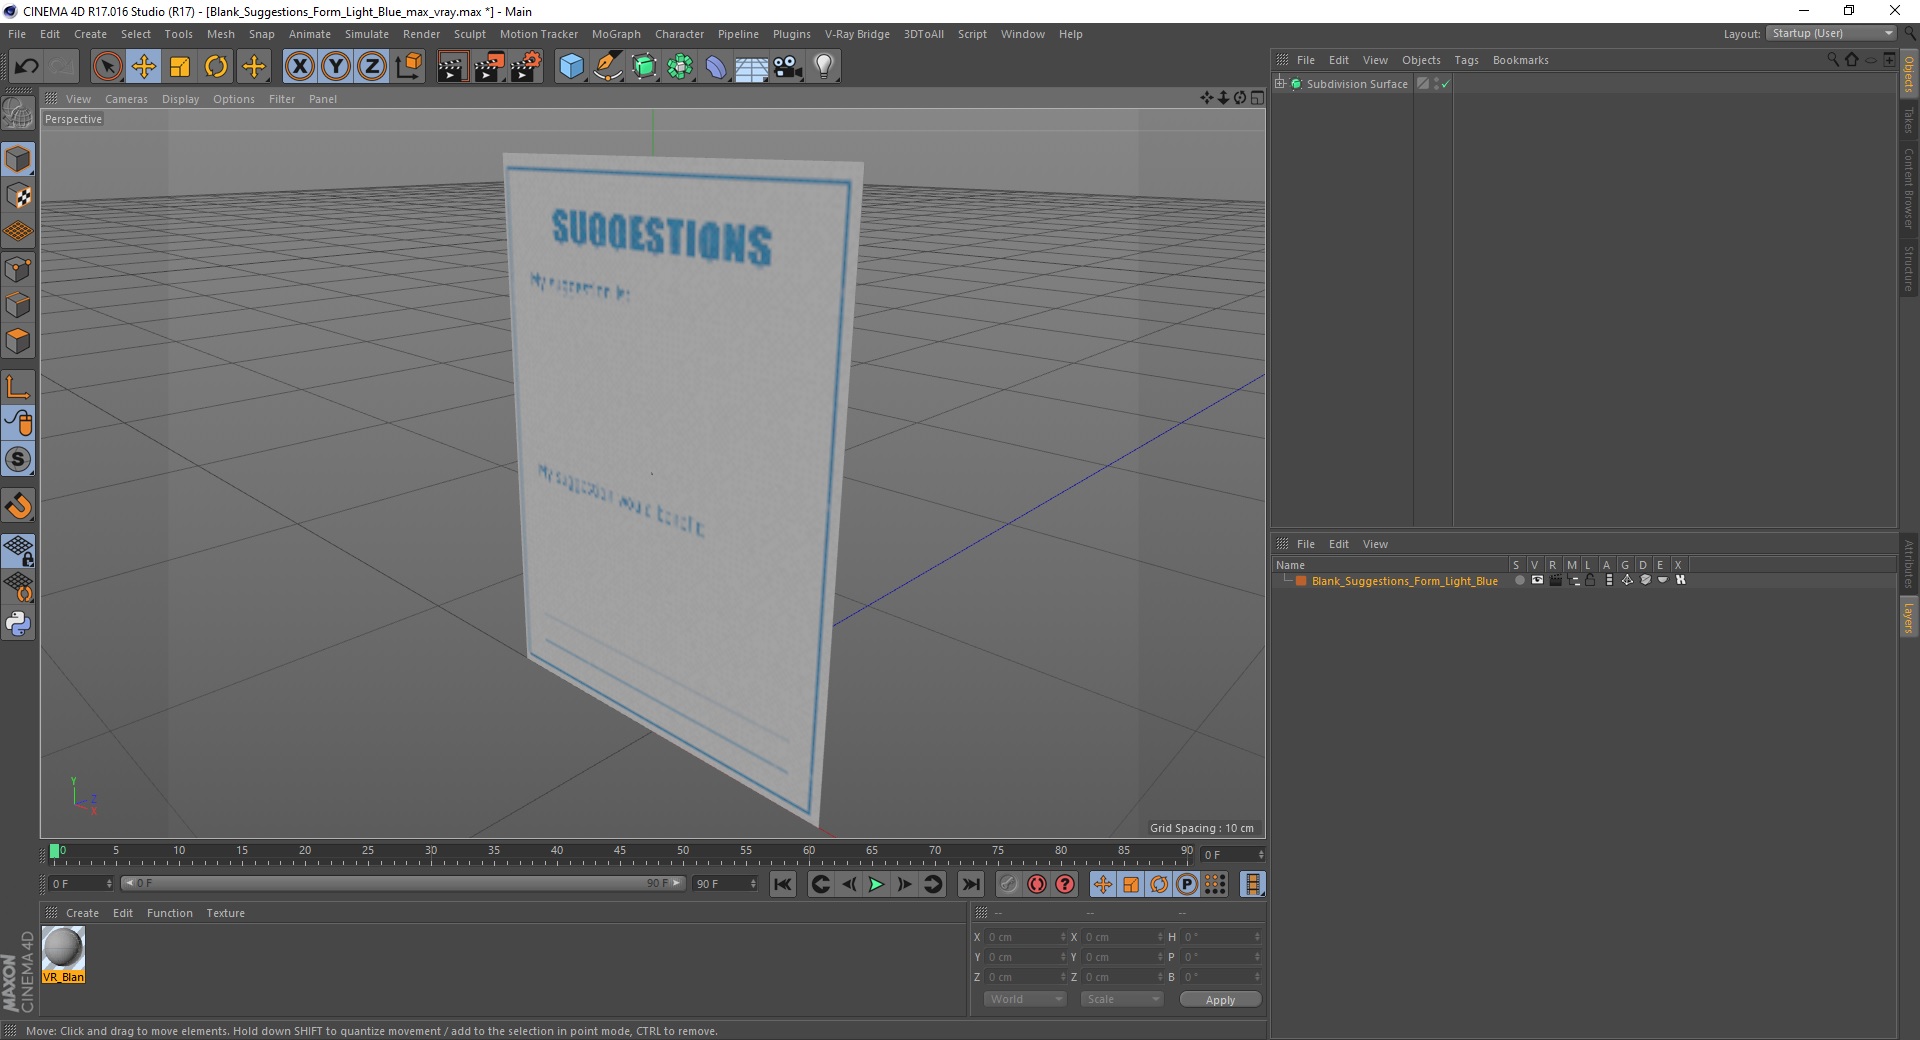Screen dimensions: 1920x1040
Task: Toggle Subdivision Surface visibility dots
Action: tap(1436, 84)
